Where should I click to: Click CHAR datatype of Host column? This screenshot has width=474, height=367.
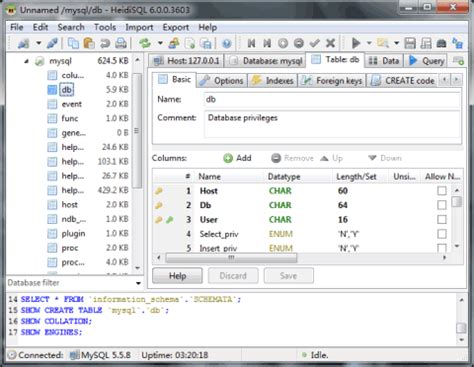tap(280, 191)
